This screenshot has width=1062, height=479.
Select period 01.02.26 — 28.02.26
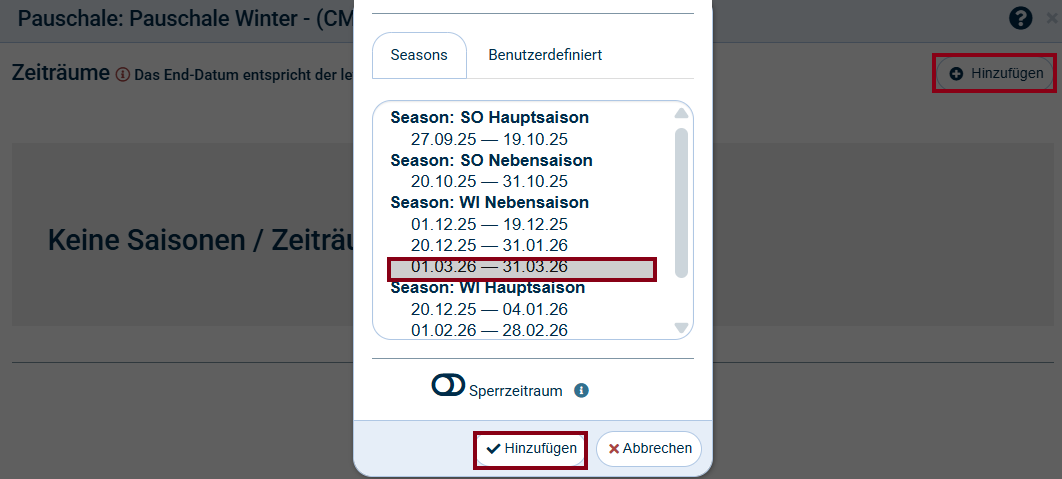pos(489,330)
